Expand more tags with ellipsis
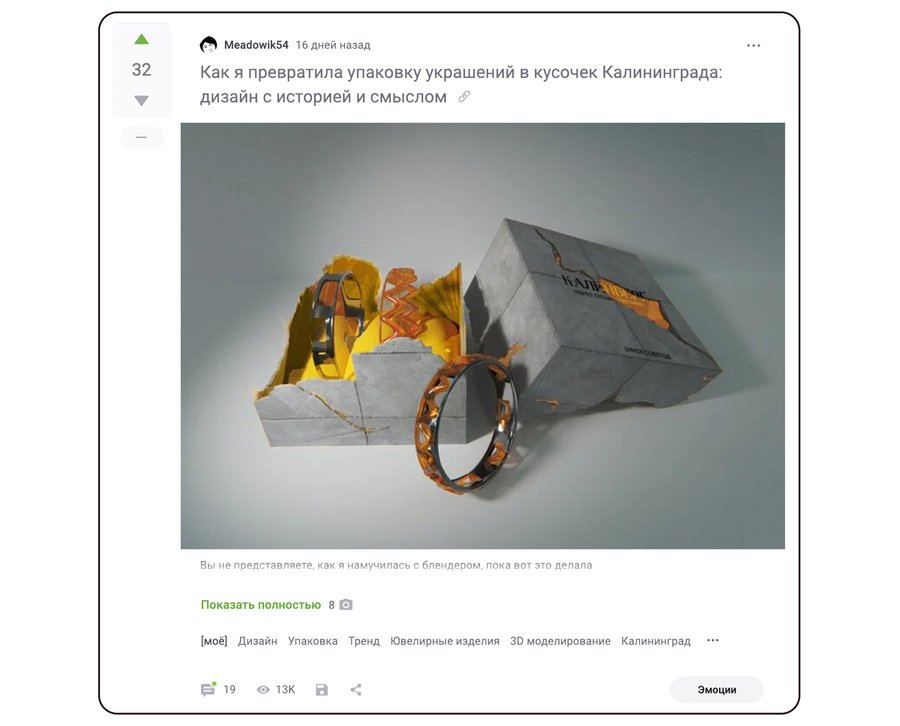Screen dimensions: 900x726 [712, 640]
